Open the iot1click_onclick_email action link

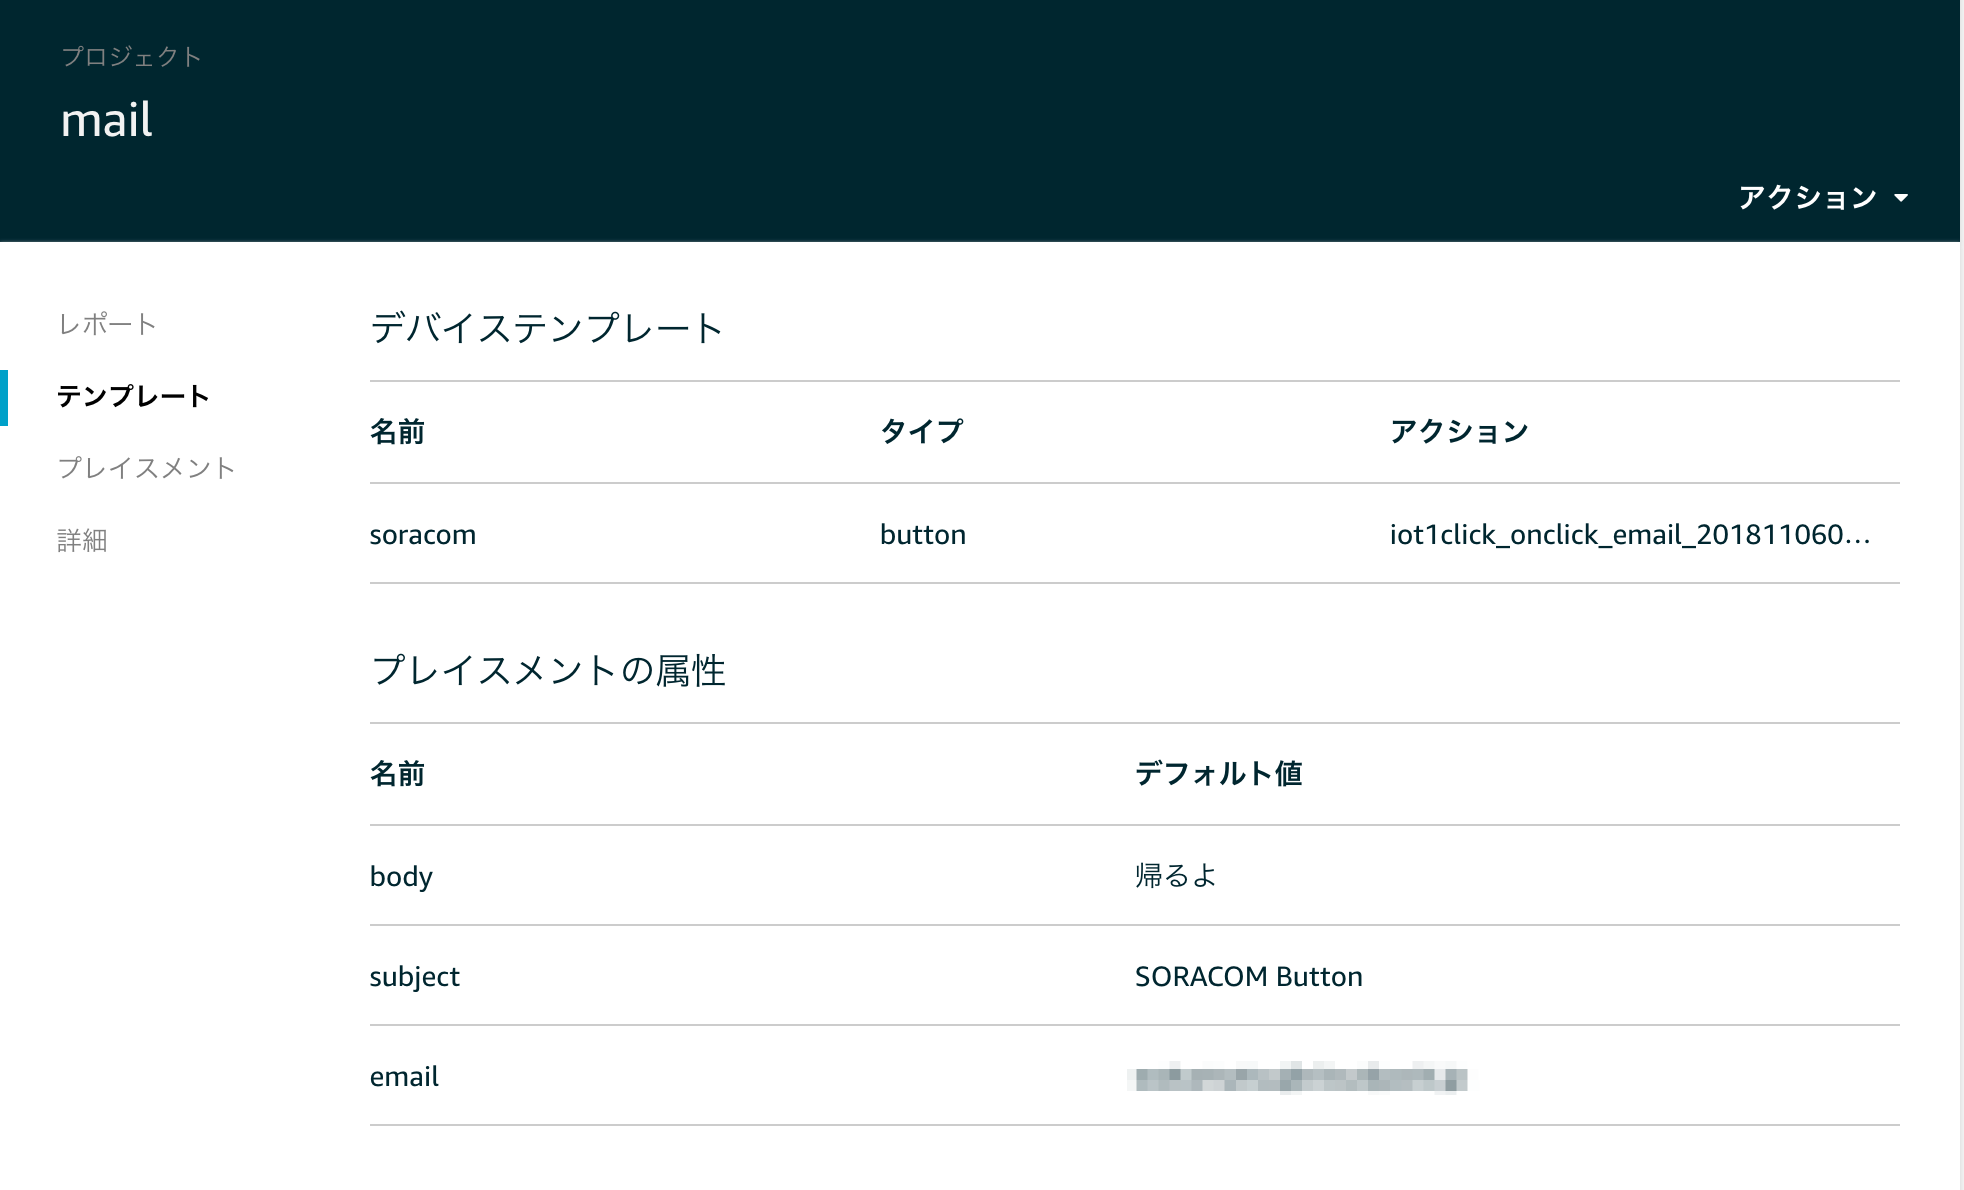point(1630,534)
